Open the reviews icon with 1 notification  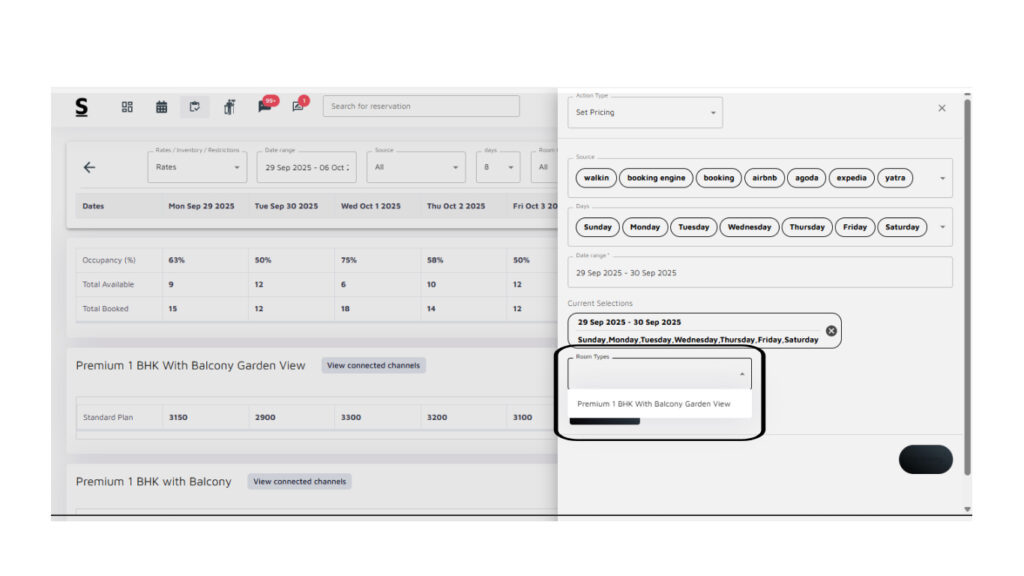(x=298, y=106)
